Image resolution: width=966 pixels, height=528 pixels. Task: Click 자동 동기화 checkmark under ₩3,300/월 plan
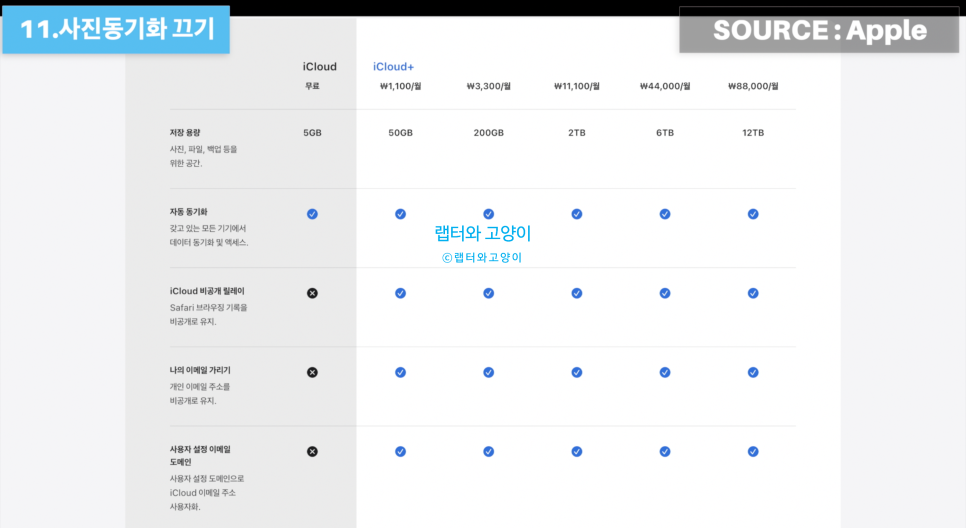489,214
